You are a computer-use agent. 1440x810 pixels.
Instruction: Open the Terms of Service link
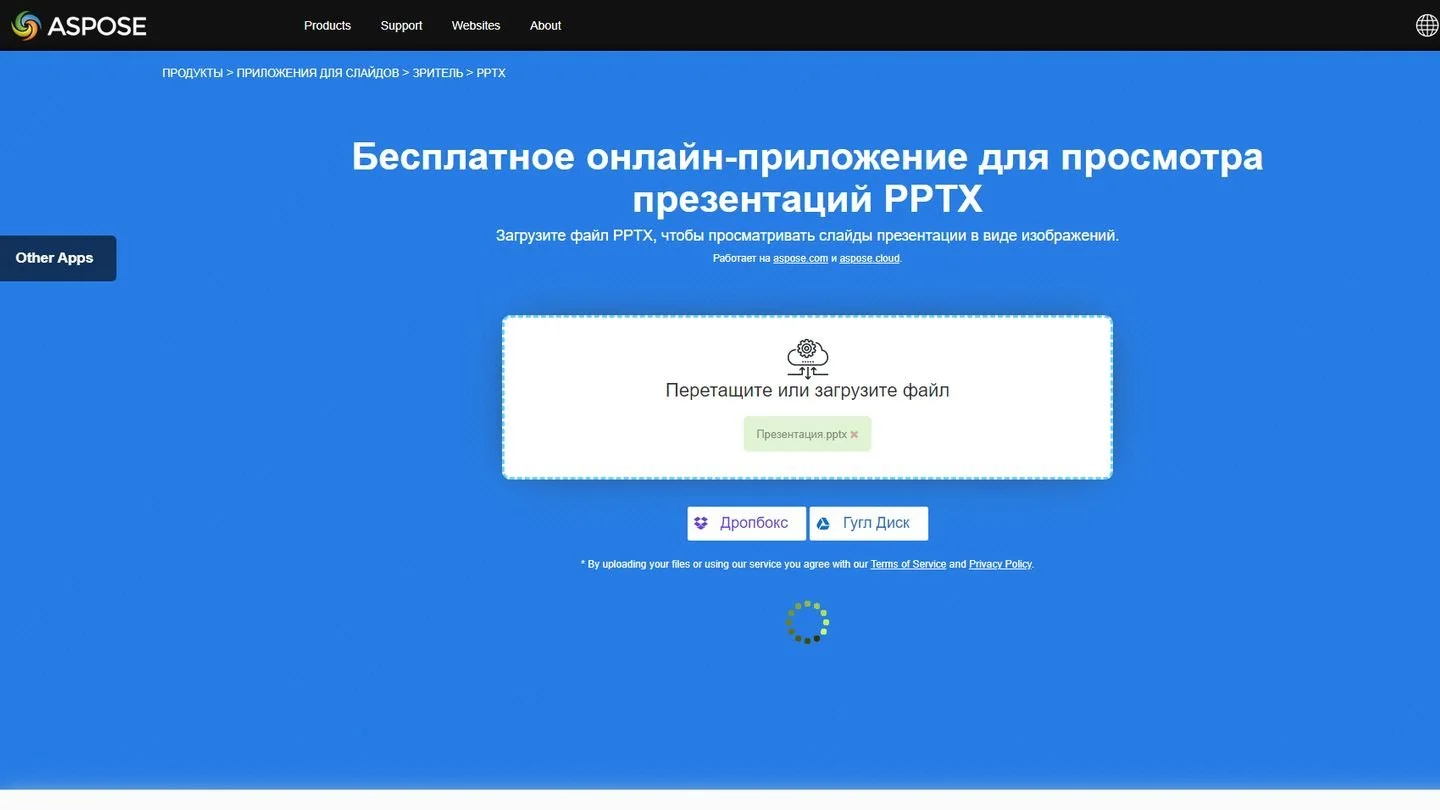(x=908, y=564)
